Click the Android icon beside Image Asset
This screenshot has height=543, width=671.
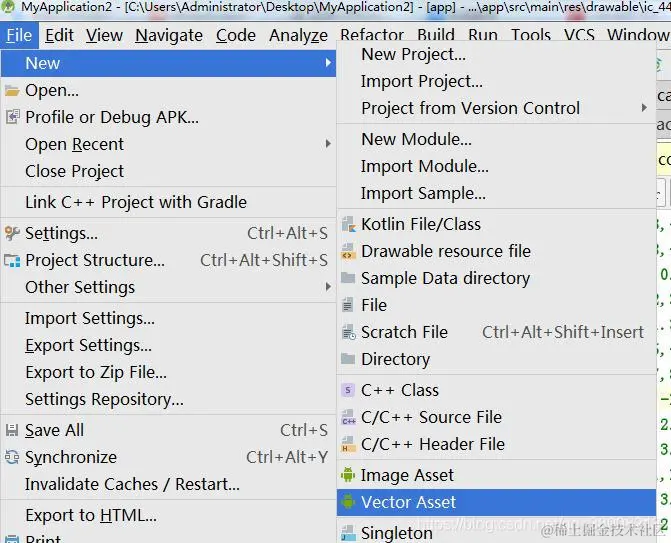coord(348,475)
